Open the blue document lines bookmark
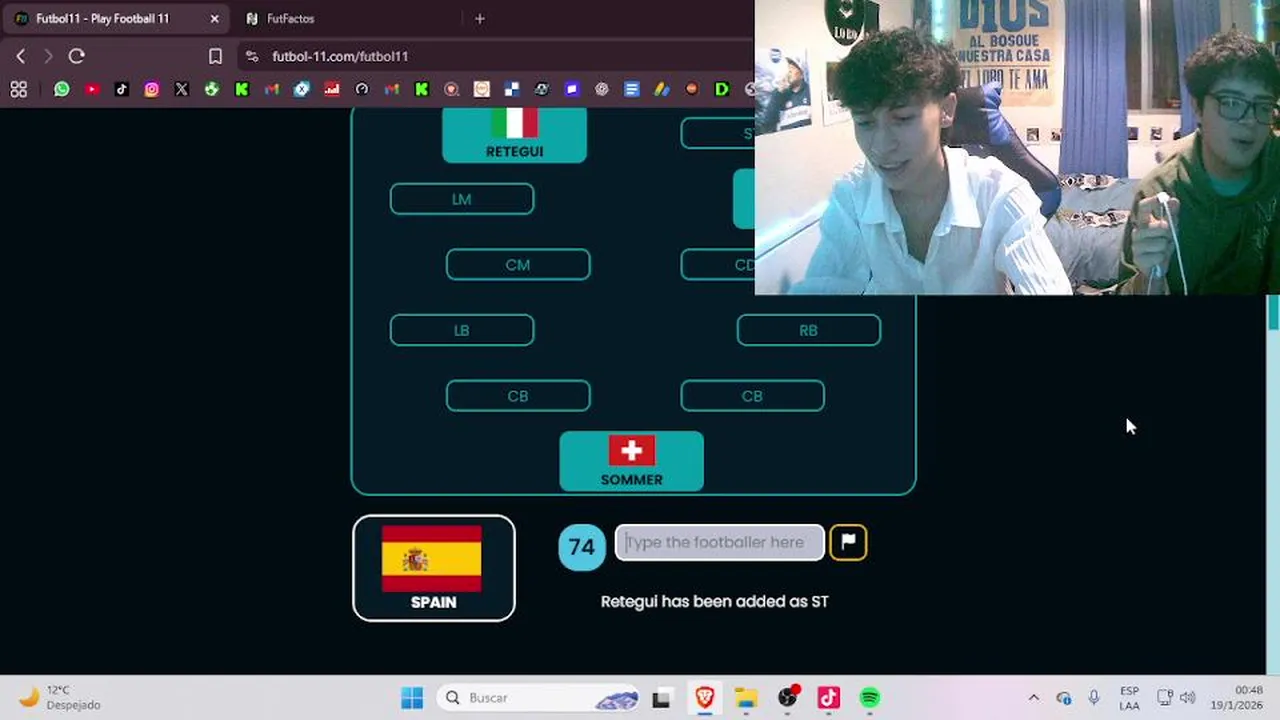 click(x=632, y=89)
